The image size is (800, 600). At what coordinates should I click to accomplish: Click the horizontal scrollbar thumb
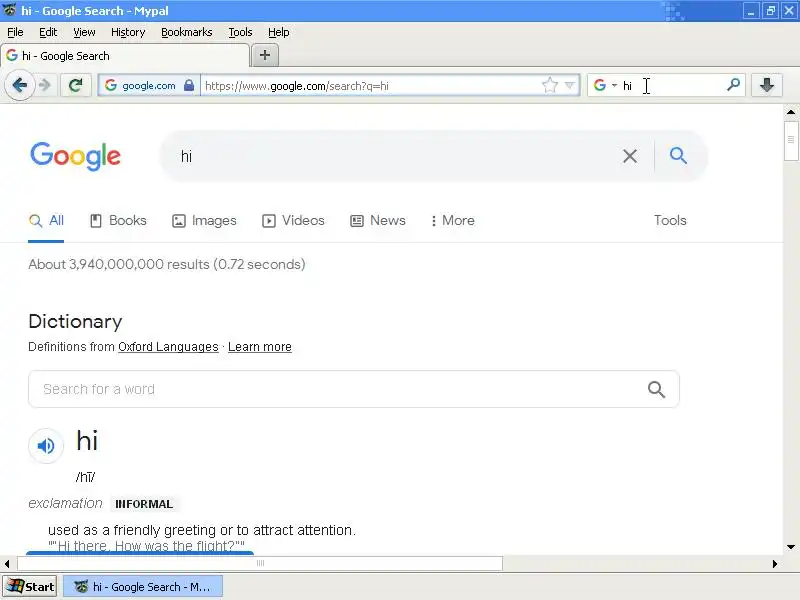[260, 563]
